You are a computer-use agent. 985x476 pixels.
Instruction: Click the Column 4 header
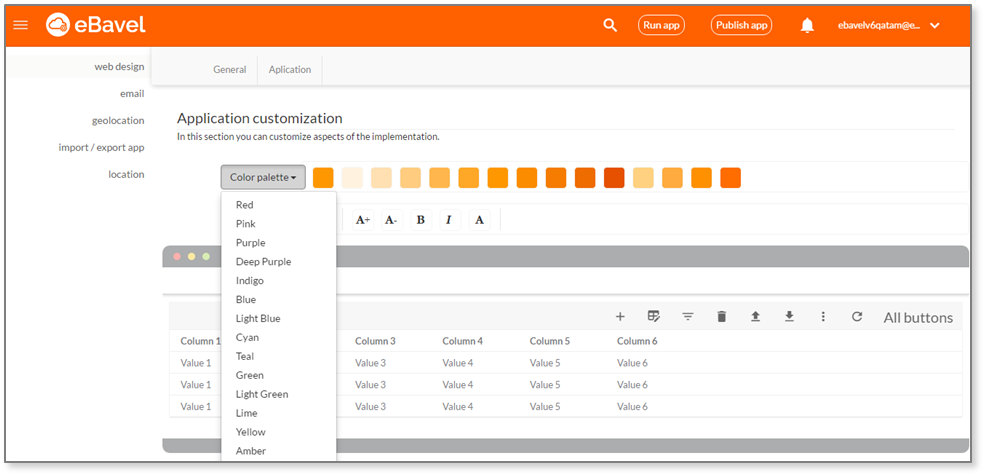point(462,341)
